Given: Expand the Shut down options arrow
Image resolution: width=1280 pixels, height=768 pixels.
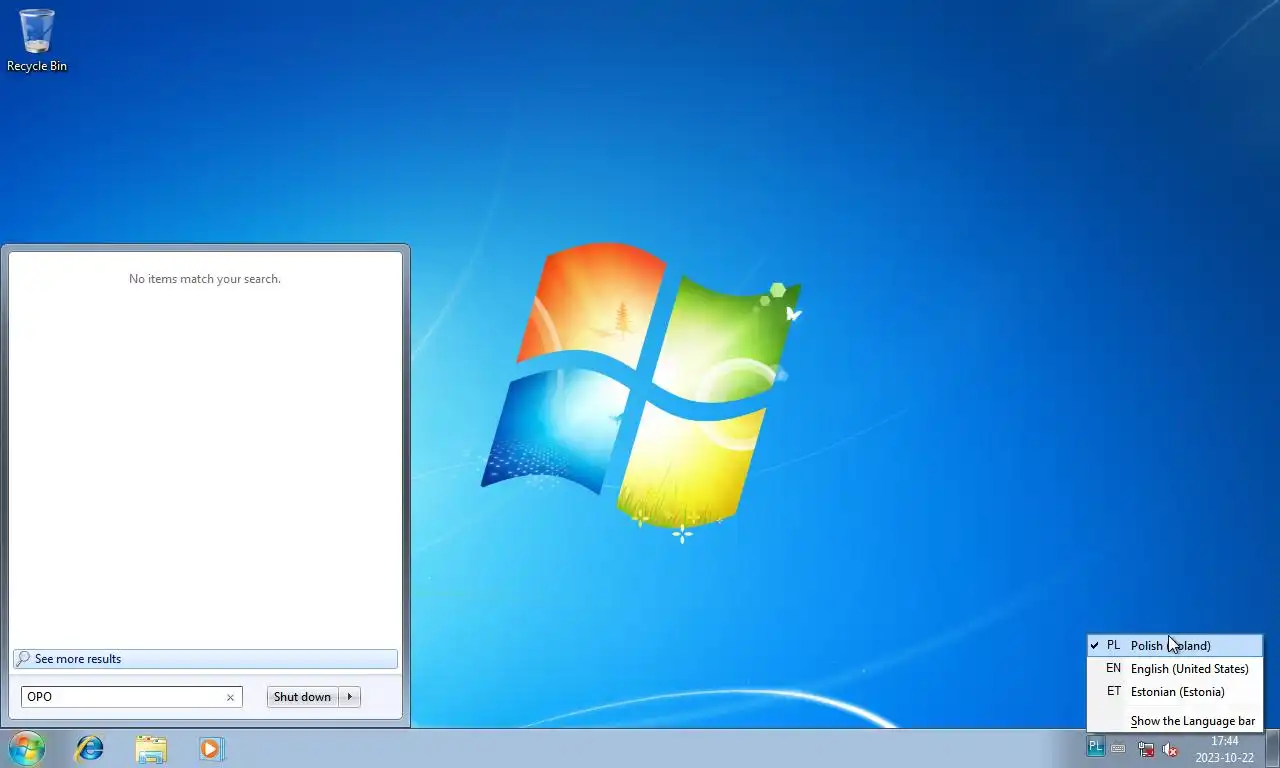Looking at the screenshot, I should pos(349,697).
